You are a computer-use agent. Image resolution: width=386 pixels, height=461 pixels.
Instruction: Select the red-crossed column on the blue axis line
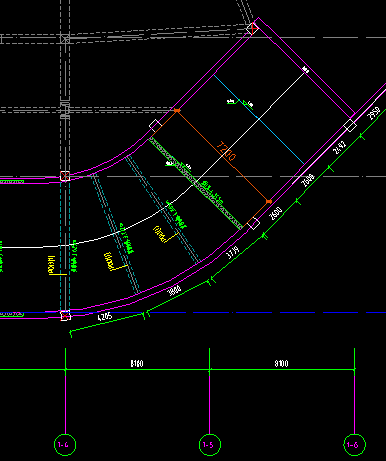[65, 316]
